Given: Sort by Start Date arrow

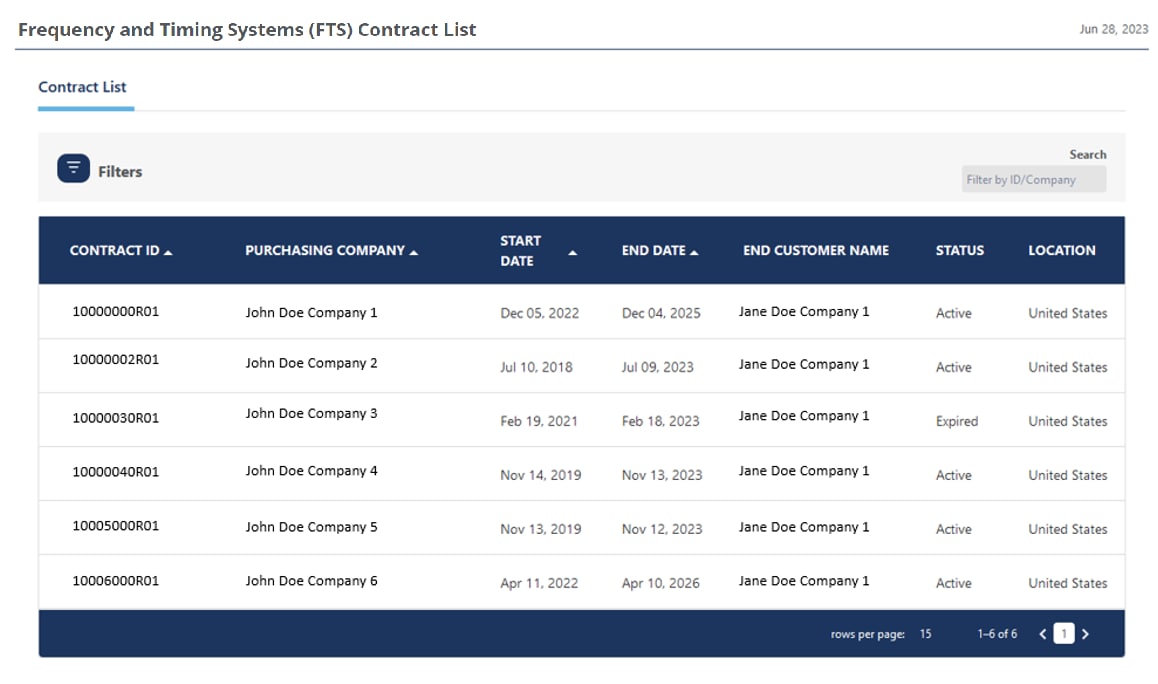Looking at the screenshot, I should 573,253.
